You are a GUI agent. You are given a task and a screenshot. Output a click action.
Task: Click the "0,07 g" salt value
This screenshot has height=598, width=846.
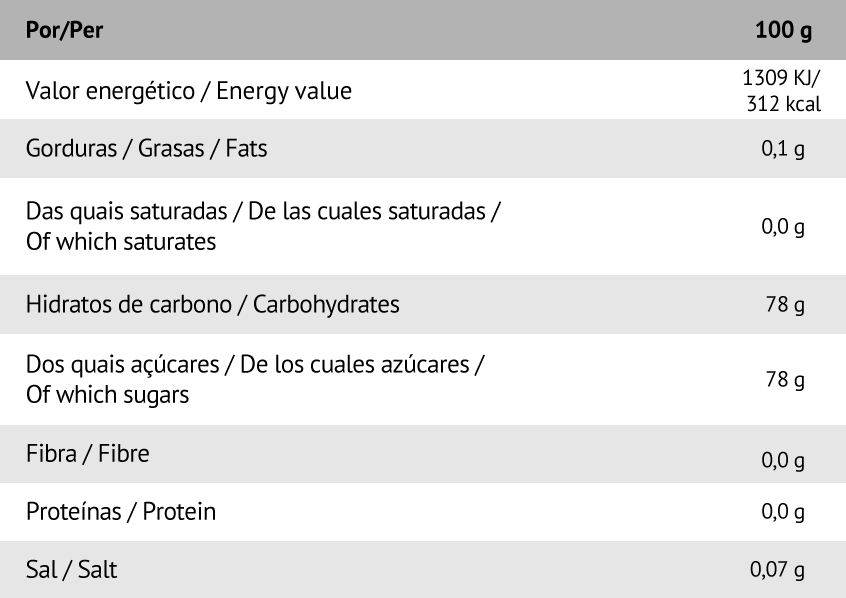(x=778, y=571)
